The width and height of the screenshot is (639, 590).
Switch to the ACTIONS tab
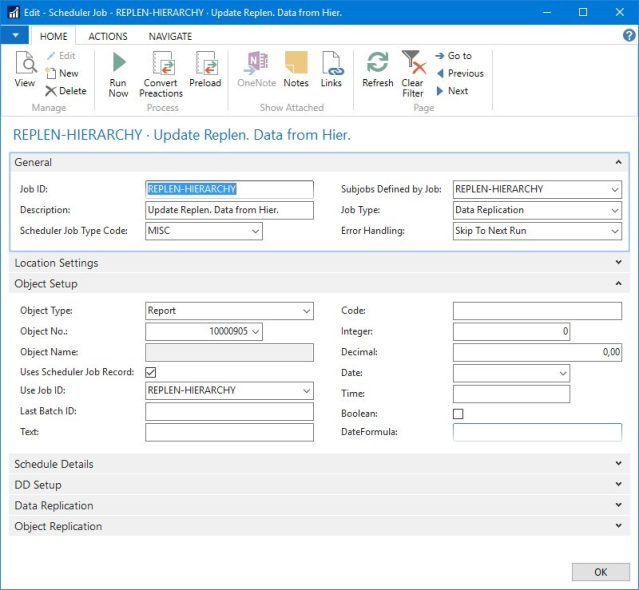(x=108, y=36)
